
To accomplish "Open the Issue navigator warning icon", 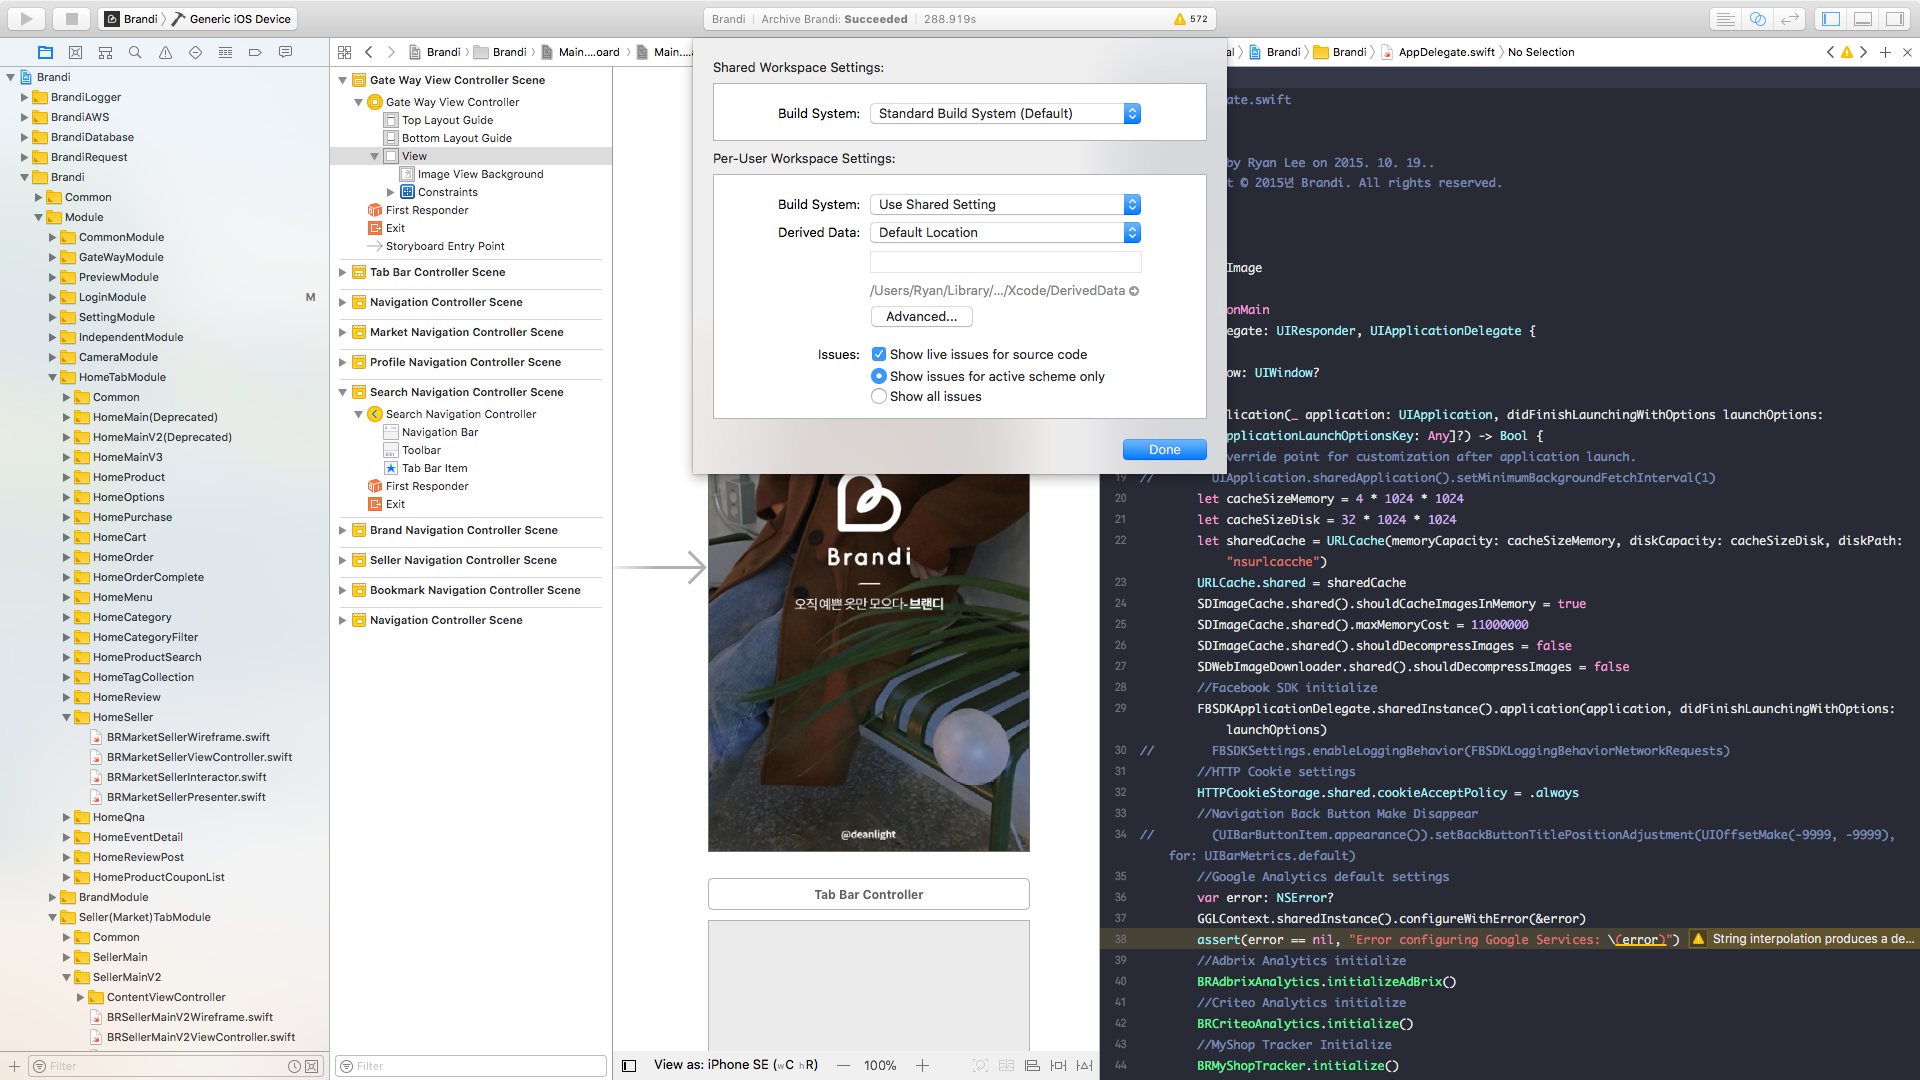I will [x=165, y=52].
